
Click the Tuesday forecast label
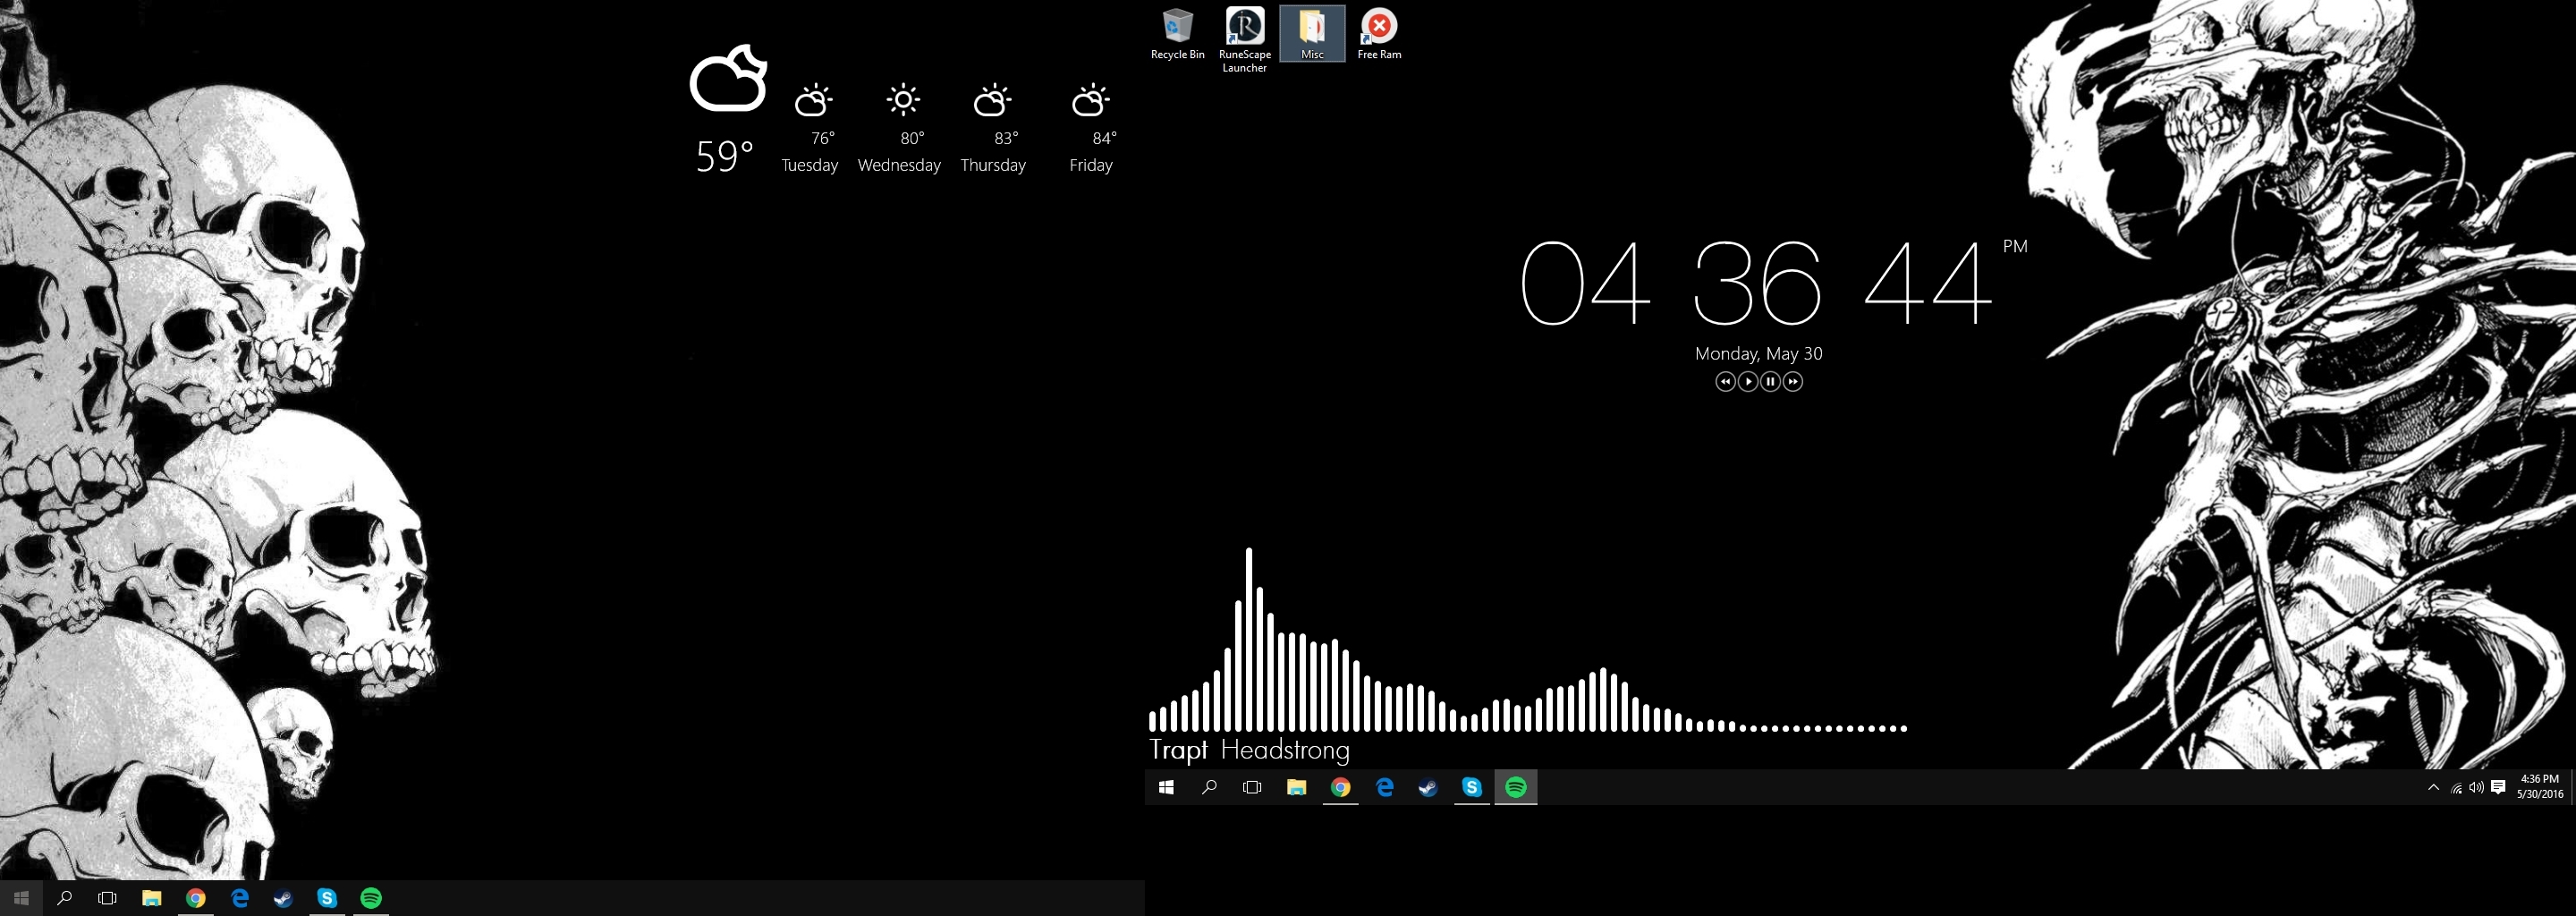(810, 165)
